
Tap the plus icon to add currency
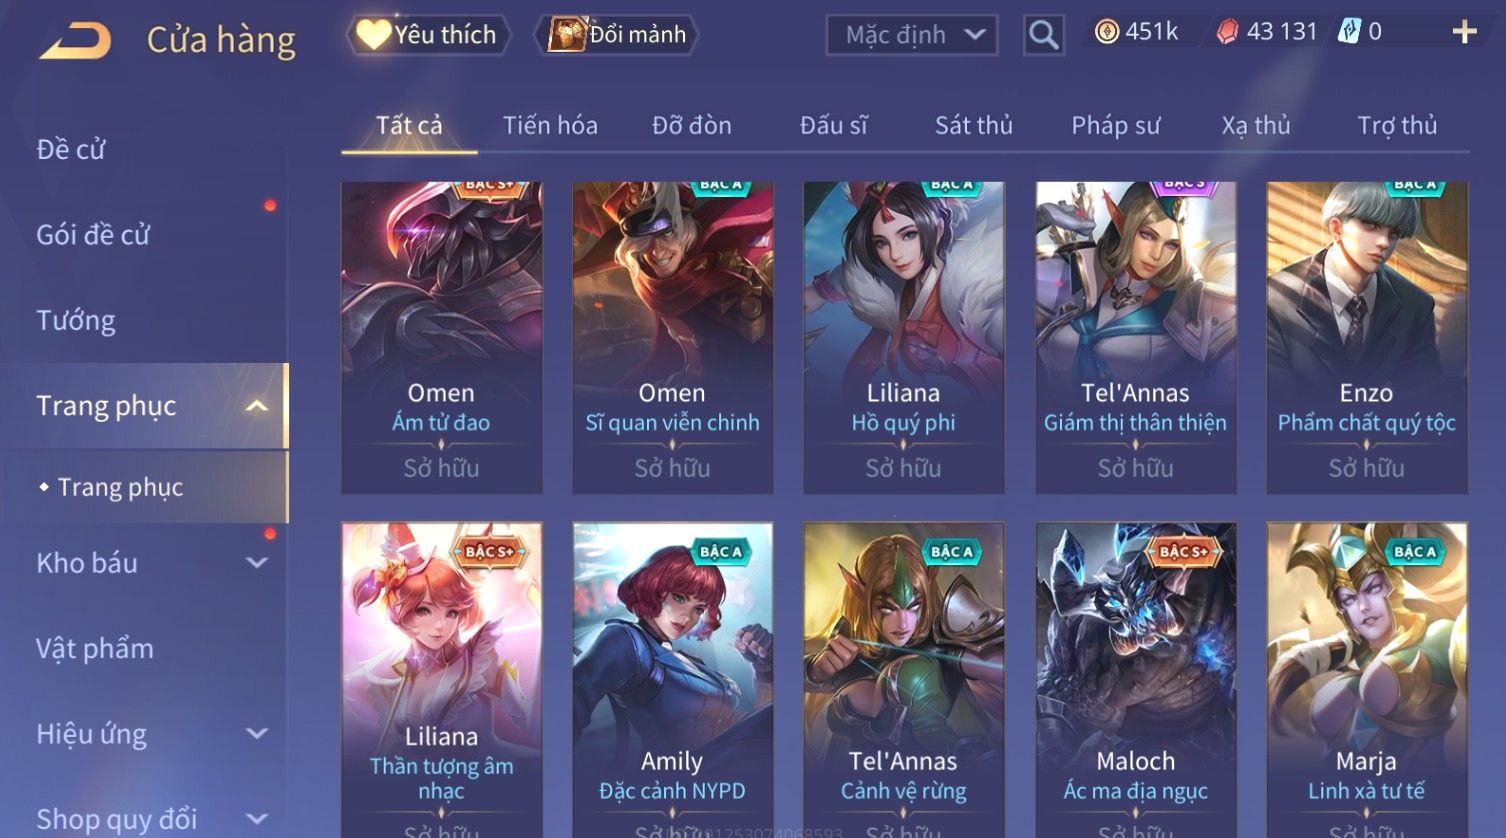pos(1464,33)
